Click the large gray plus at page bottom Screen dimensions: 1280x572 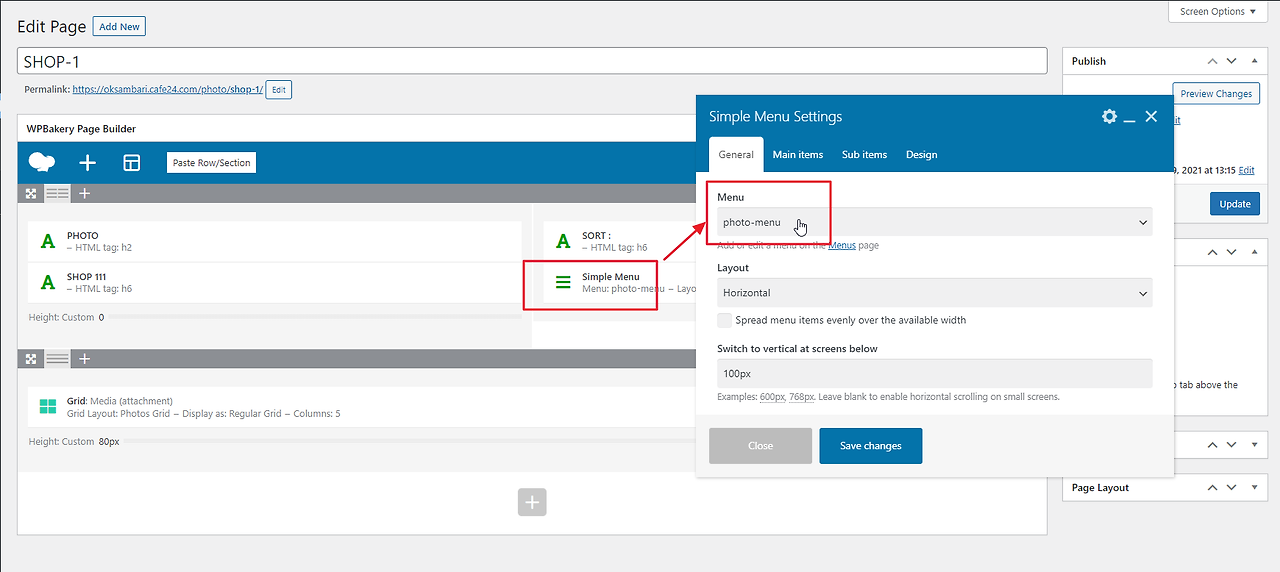pyautogui.click(x=532, y=502)
